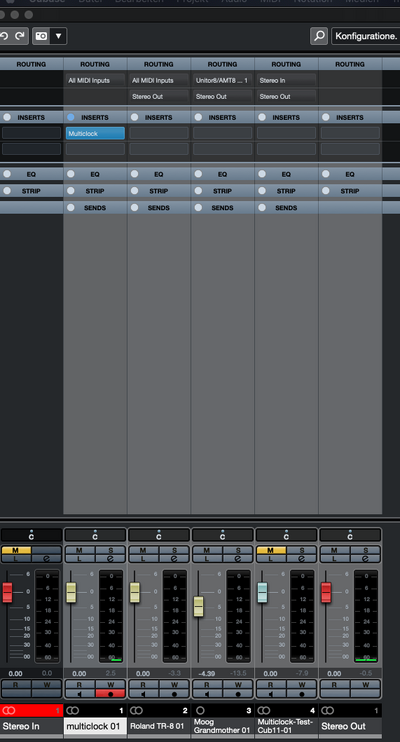Expand the STRIP section on Multiclock-Test-Cub11-01
Image resolution: width=400 pixels, height=742 pixels.
click(x=286, y=191)
